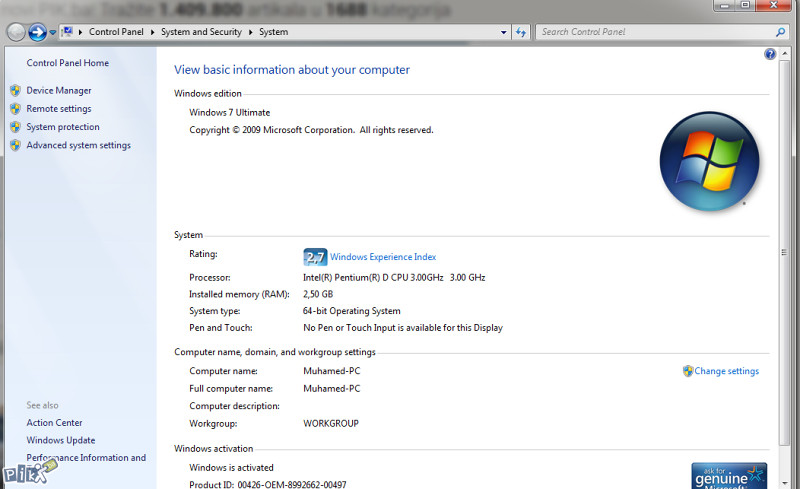This screenshot has width=800, height=489.
Task: Click the computer icon in address bar
Action: tap(67, 32)
